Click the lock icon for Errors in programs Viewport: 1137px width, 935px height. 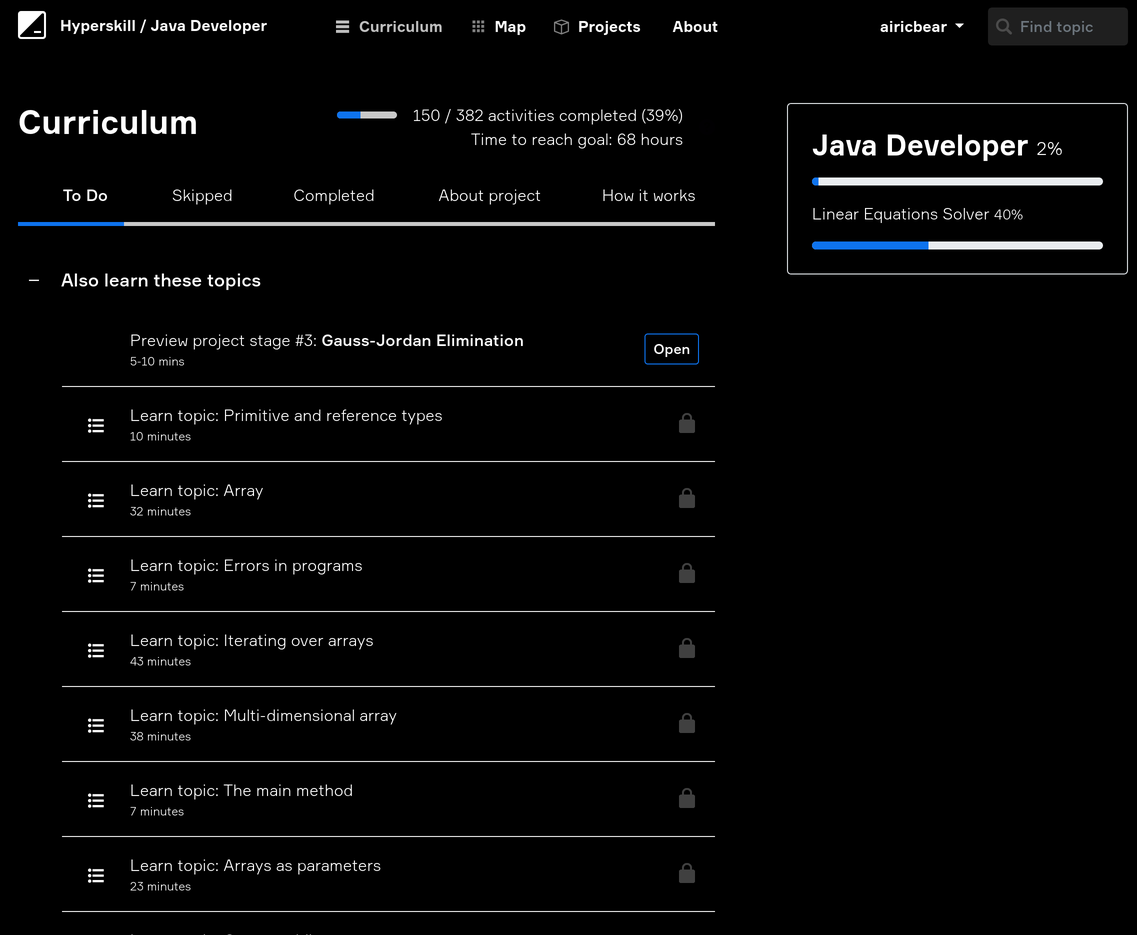tap(687, 573)
